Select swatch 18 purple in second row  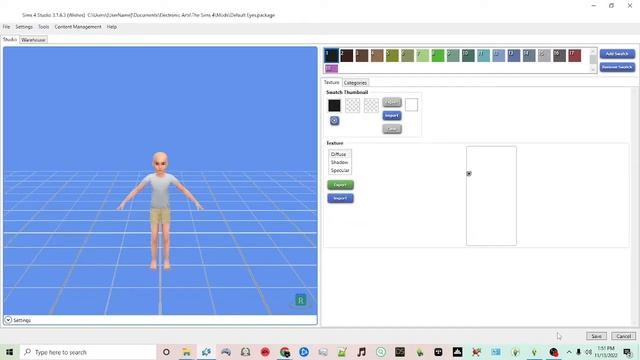pos(331,68)
